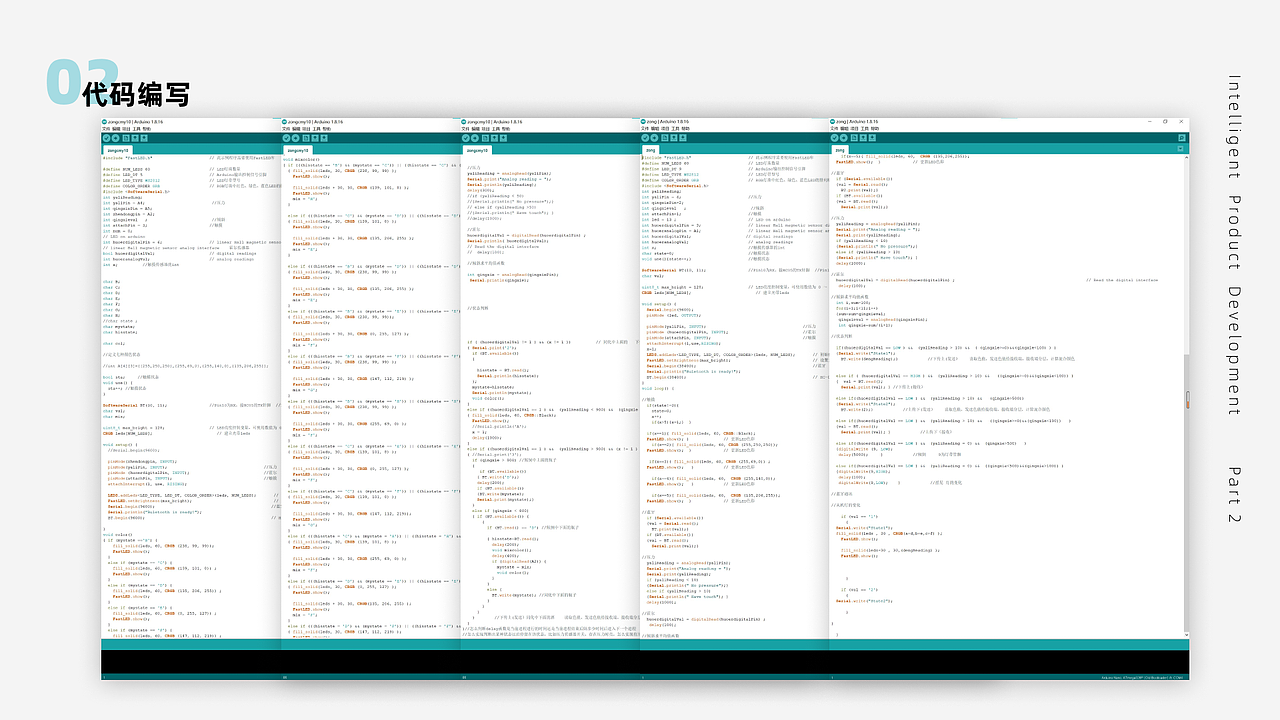Viewport: 1280px width, 720px height.
Task: Click New sketch in the third Arduino window
Action: tap(485, 138)
